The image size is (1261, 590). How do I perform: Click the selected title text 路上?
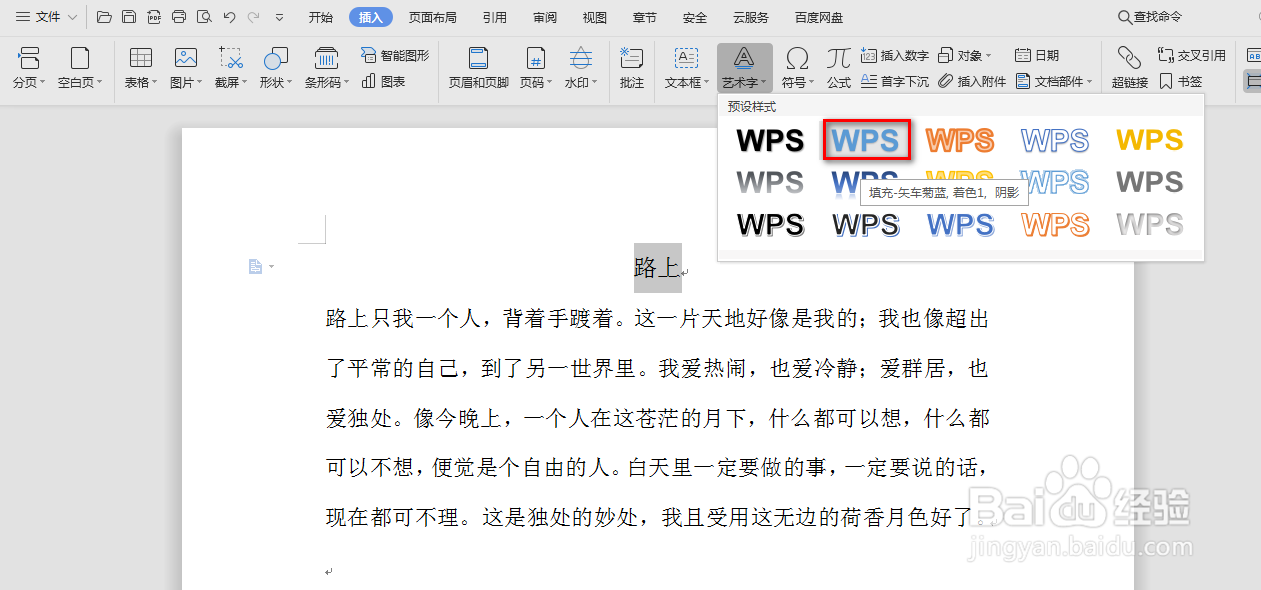[x=657, y=267]
